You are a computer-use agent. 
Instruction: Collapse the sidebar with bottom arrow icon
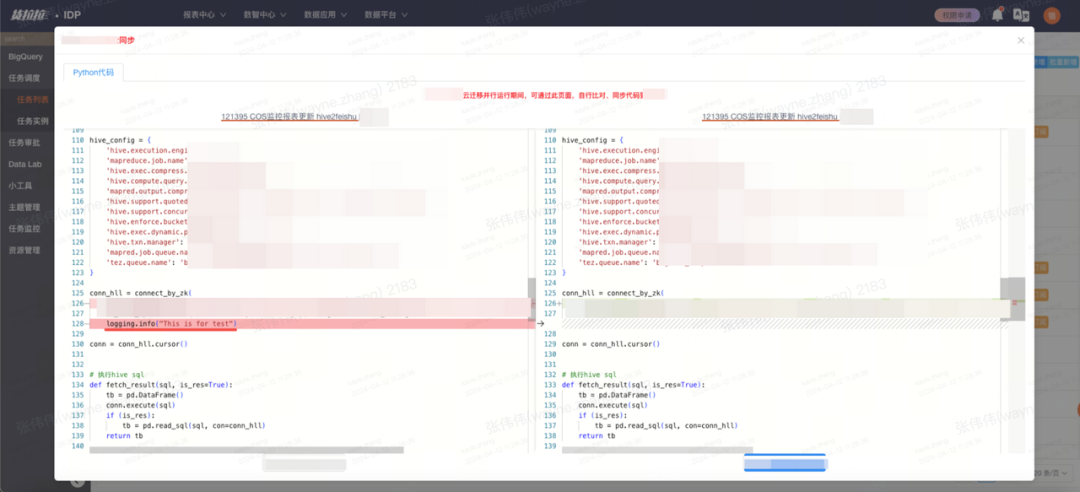tap(76, 481)
